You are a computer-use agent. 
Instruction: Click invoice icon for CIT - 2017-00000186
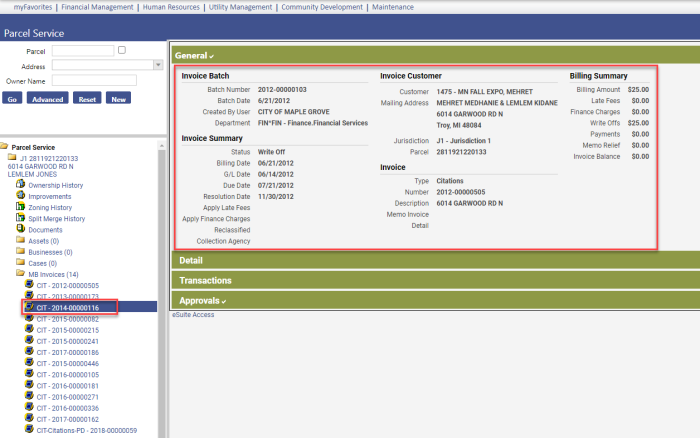tap(29, 351)
